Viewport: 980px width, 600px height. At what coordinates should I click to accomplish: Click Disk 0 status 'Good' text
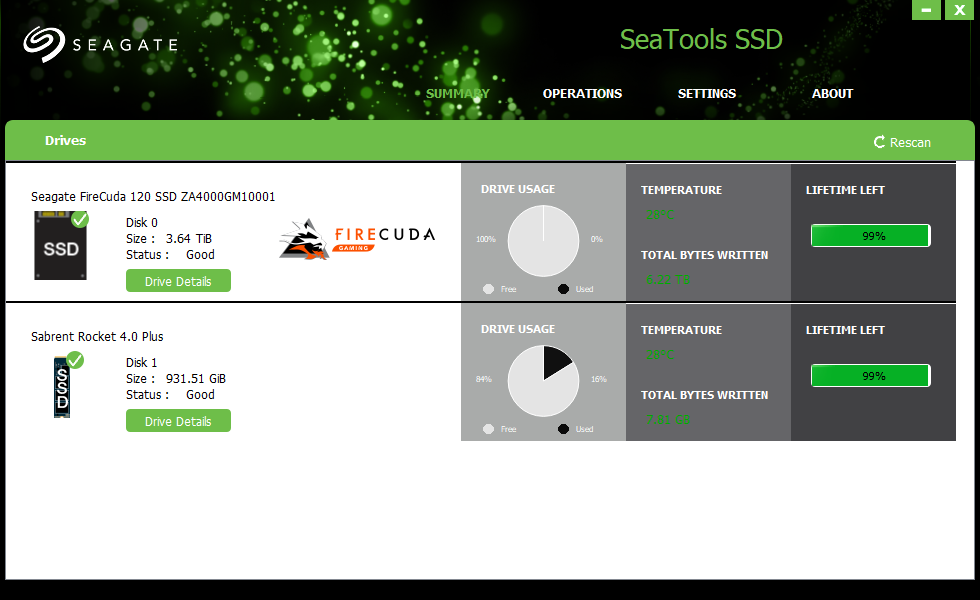(200, 255)
